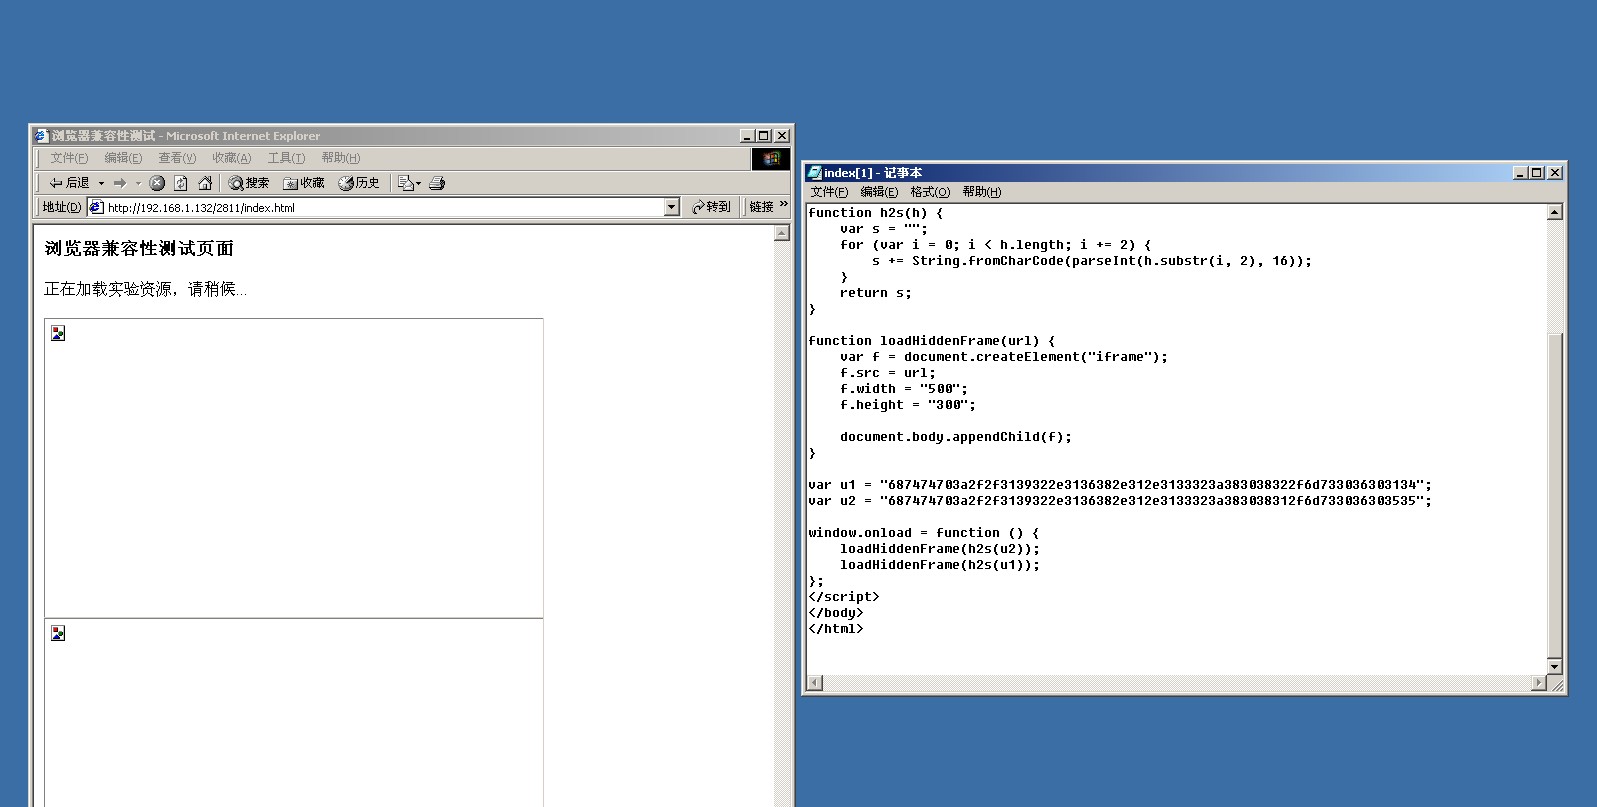This screenshot has width=1597, height=807.
Task: Click Notepad vertical scrollbar up arrow
Action: tap(1554, 212)
